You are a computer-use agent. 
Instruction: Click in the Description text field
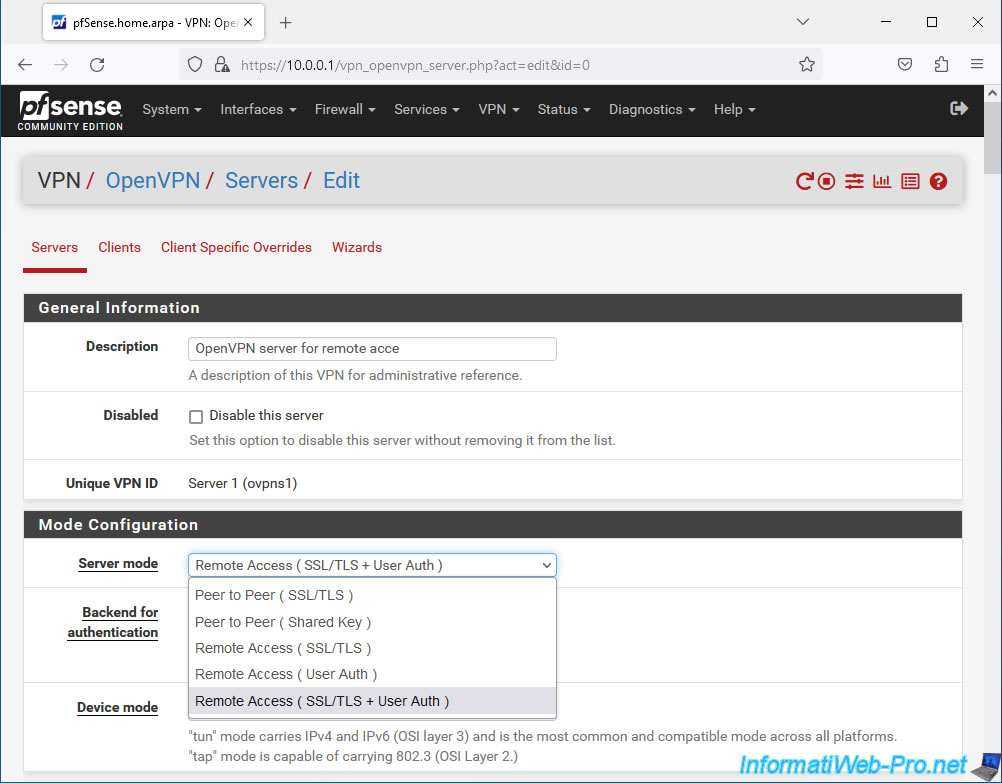372,349
